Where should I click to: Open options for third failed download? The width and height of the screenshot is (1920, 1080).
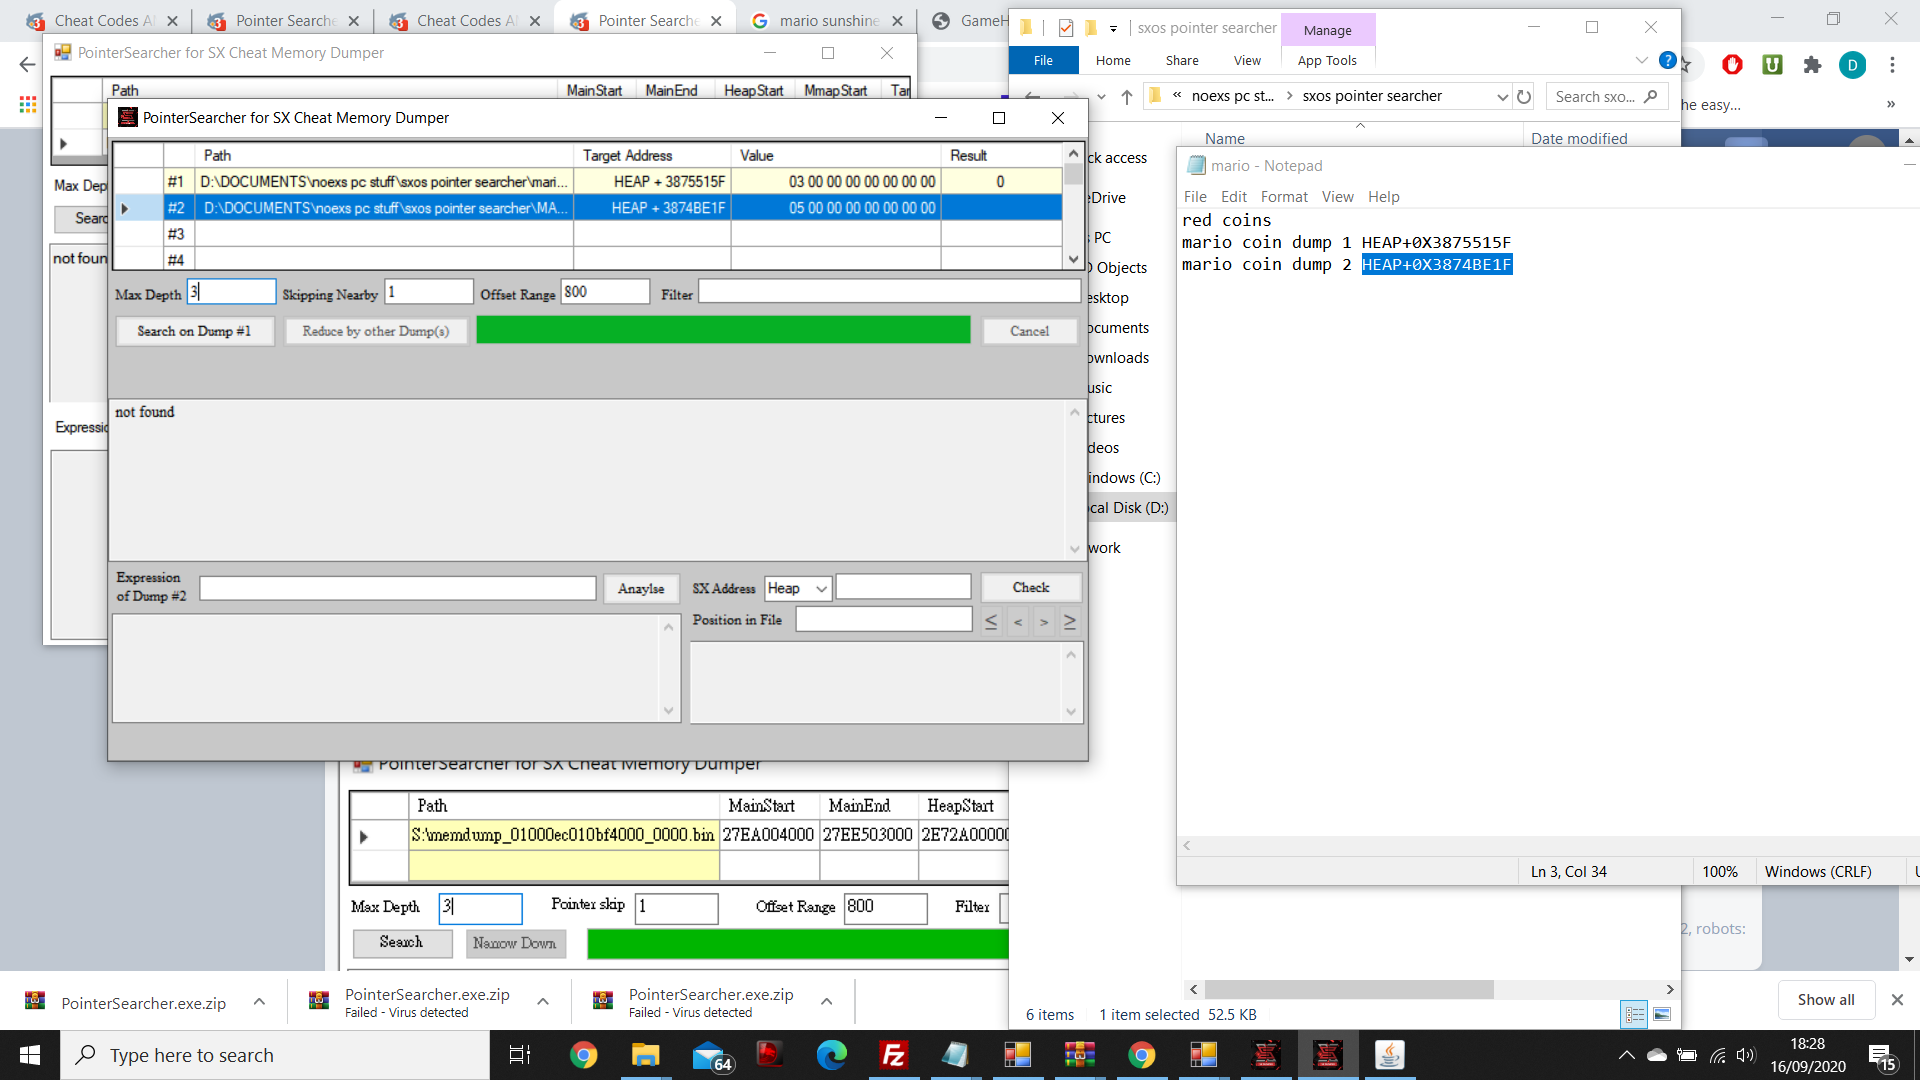click(827, 1002)
